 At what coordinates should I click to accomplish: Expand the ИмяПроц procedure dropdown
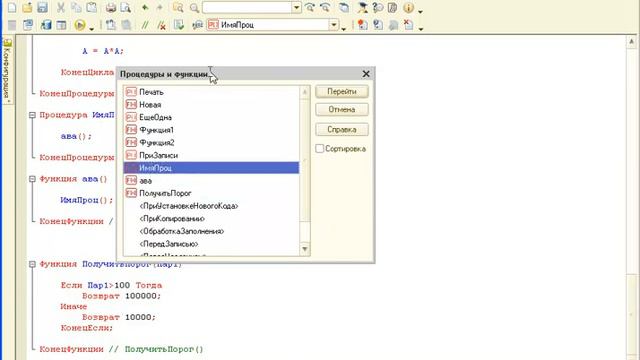coord(334,25)
